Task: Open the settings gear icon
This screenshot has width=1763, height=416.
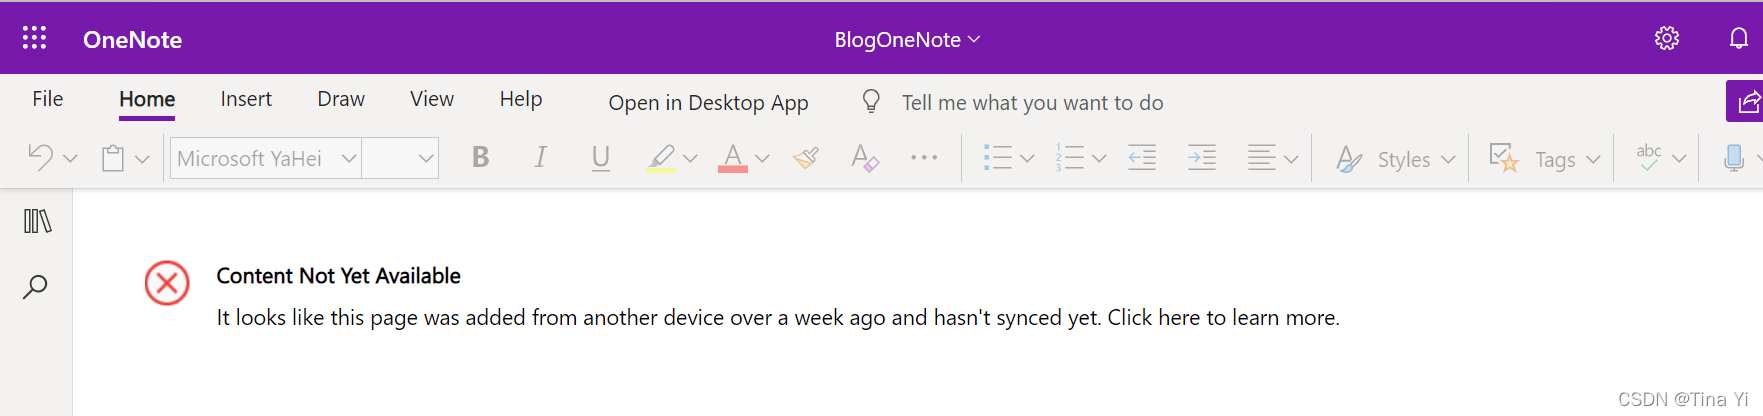Action: (x=1667, y=38)
